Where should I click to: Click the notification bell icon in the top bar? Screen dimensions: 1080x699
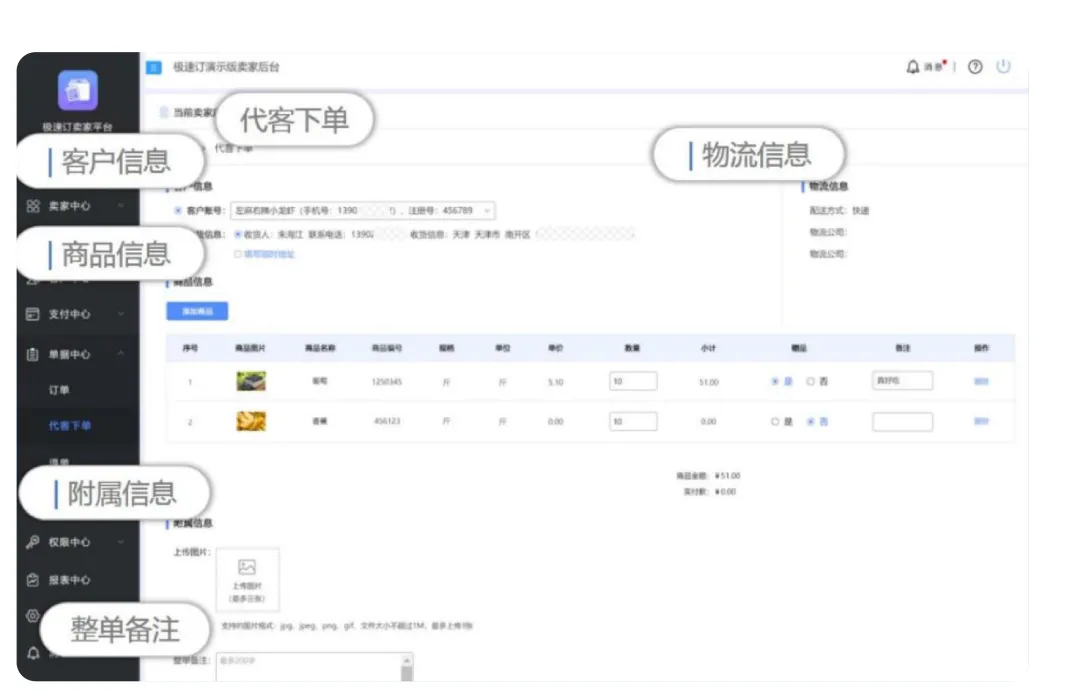click(x=912, y=67)
